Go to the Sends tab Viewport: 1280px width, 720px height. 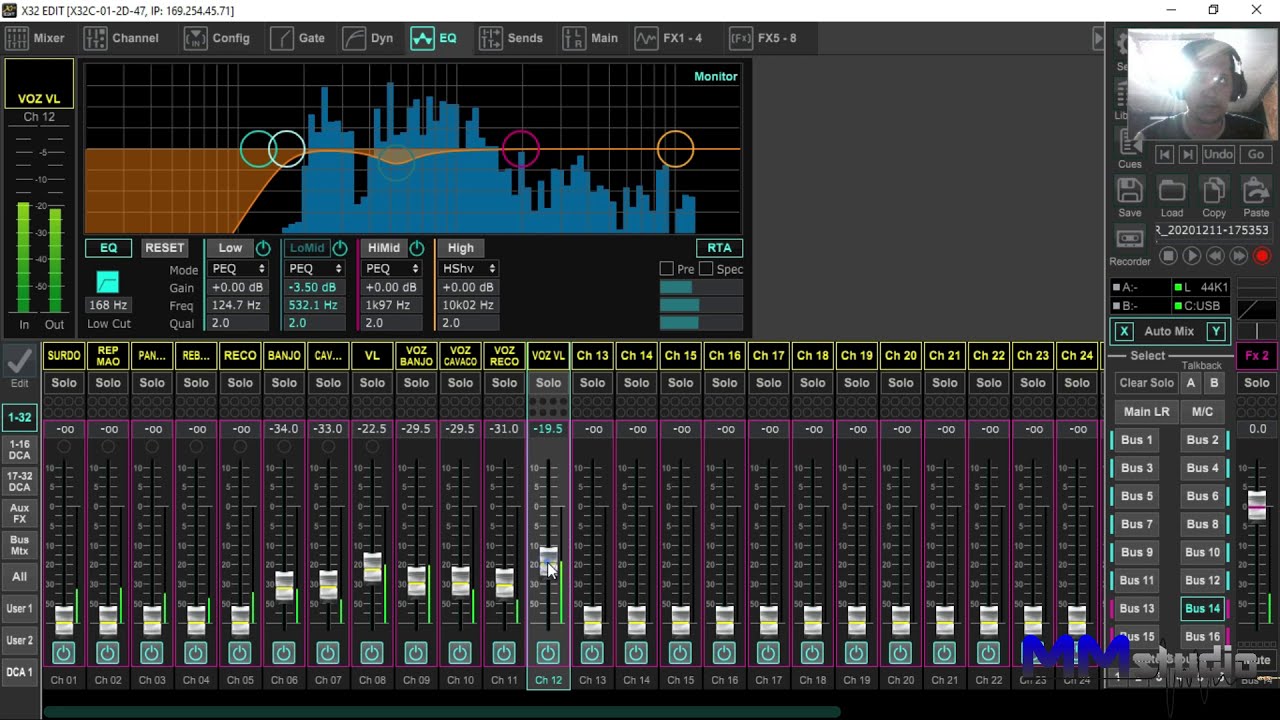511,38
